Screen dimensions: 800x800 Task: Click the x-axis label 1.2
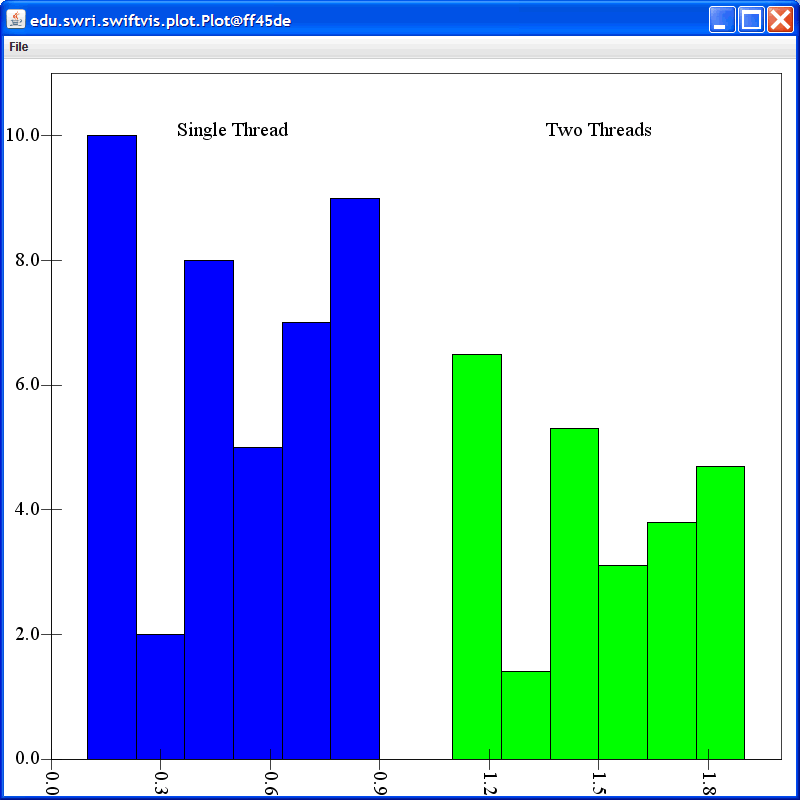489,784
